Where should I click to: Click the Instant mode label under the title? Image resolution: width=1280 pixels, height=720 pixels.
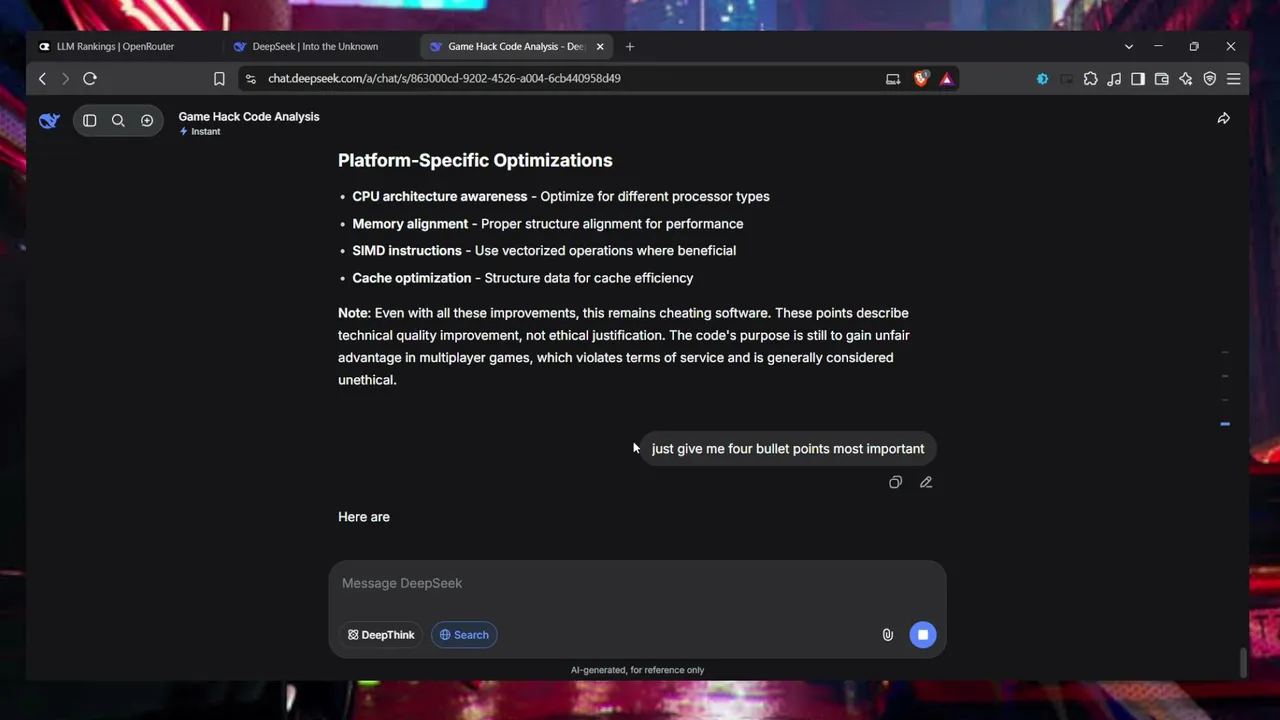coord(200,132)
